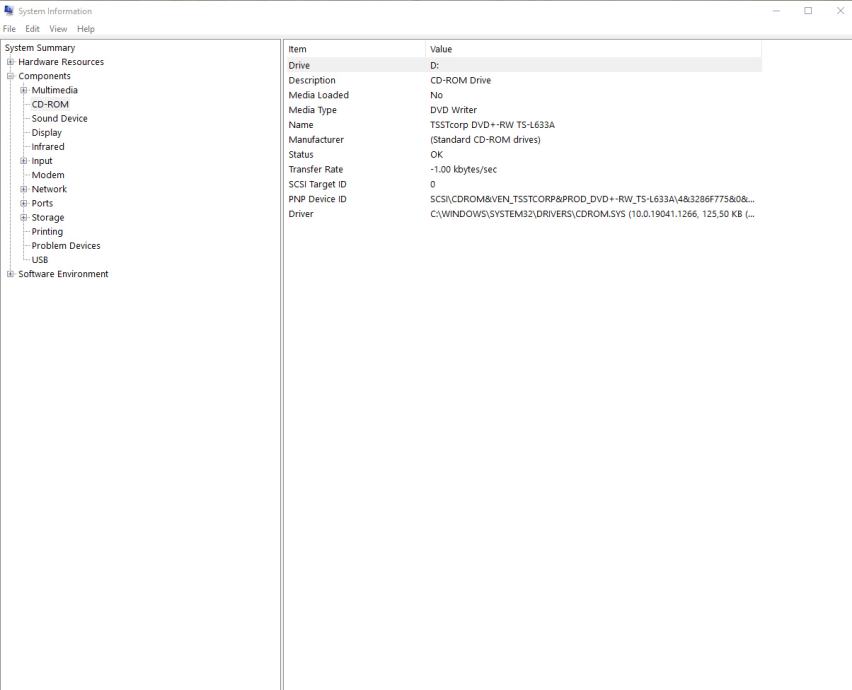The width and height of the screenshot is (852, 690).
Task: Click the System Information app icon in title bar
Action: tap(9, 10)
